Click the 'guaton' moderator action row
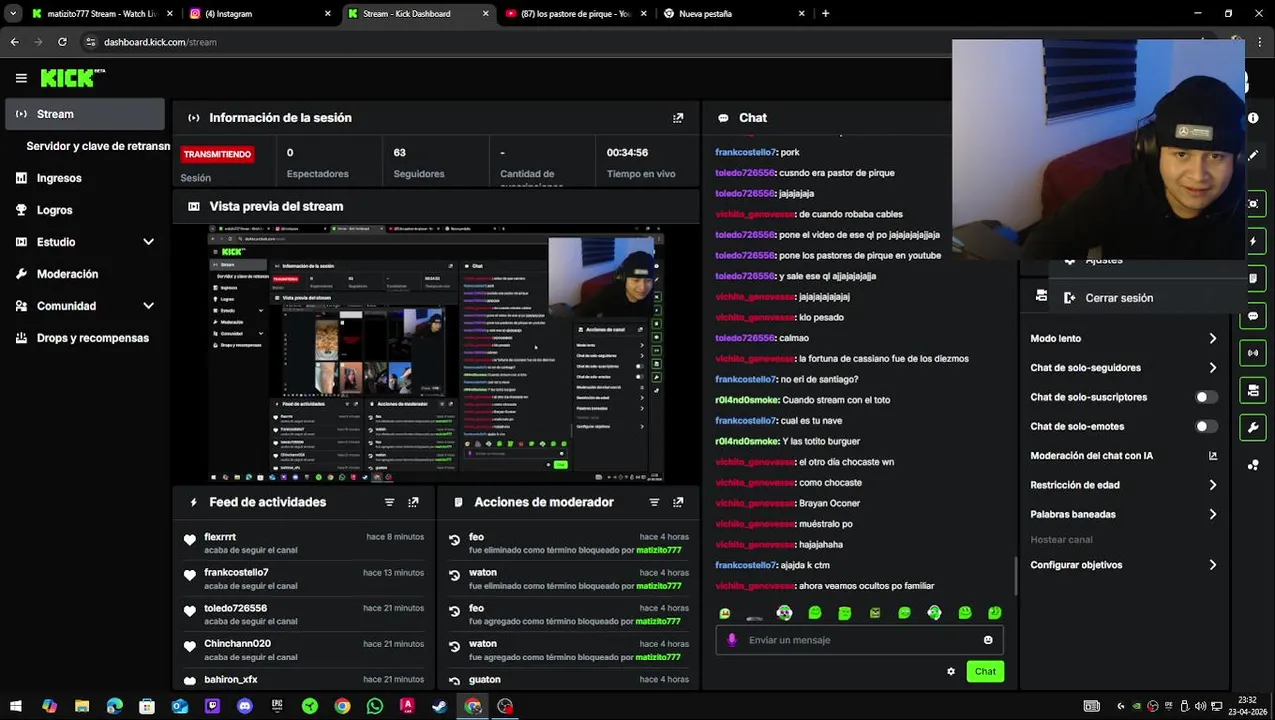1275x720 pixels. 568,680
